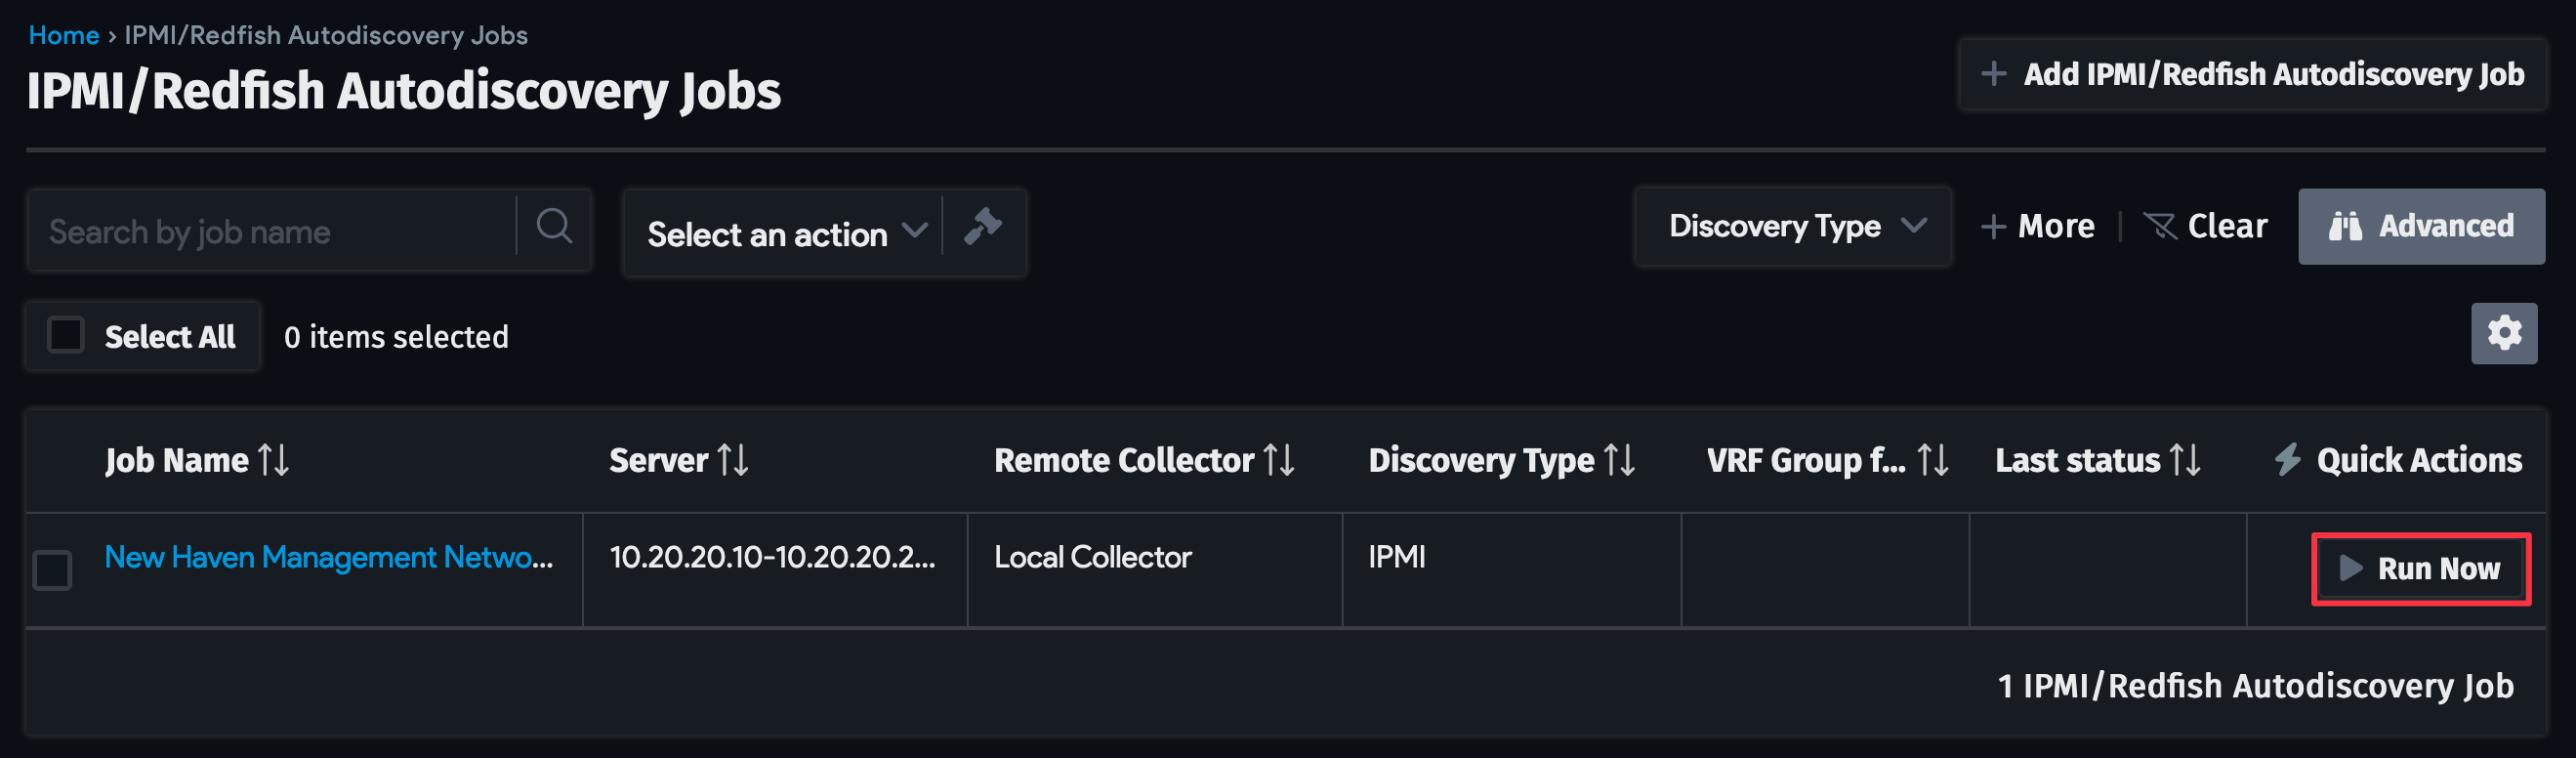
Task: Check the New Haven job row checkbox
Action: 53,569
